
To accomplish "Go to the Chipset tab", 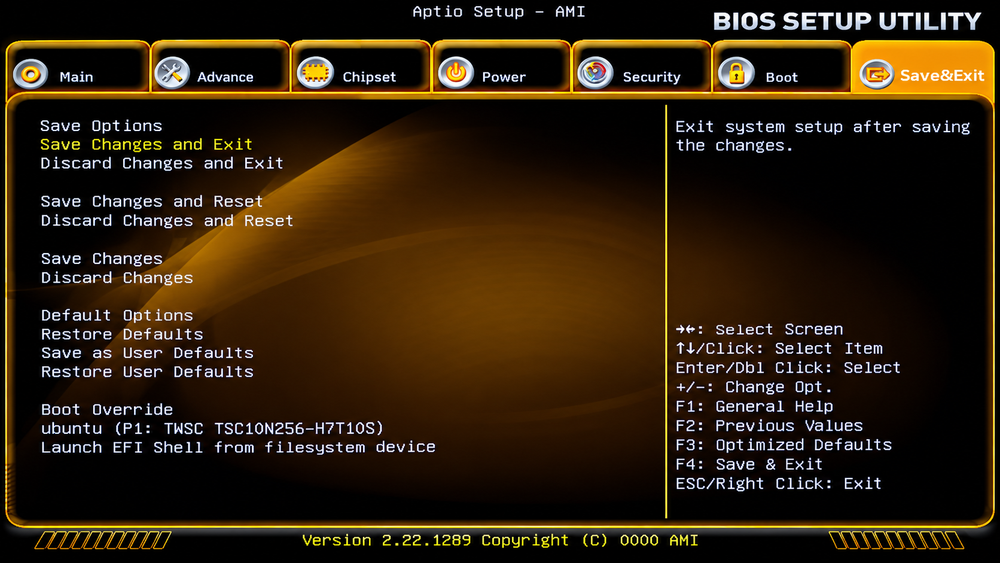I will pyautogui.click(x=361, y=68).
